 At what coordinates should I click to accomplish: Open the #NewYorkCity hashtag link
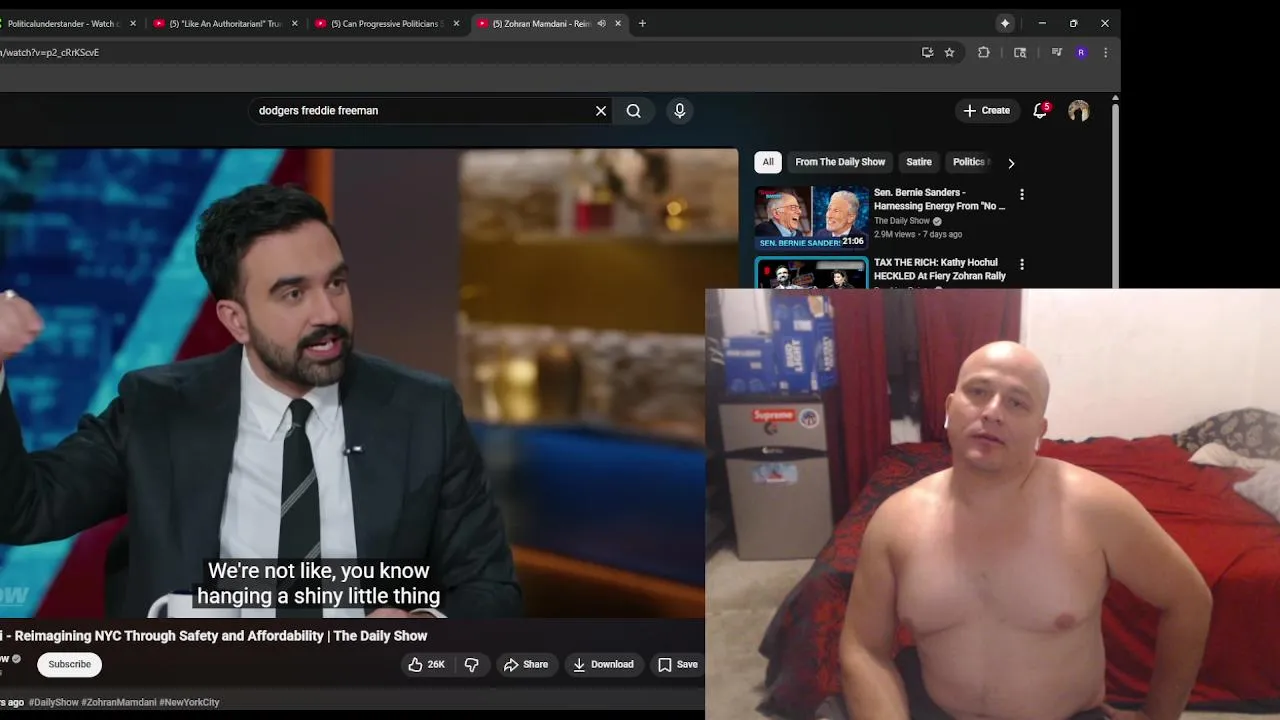coord(189,702)
